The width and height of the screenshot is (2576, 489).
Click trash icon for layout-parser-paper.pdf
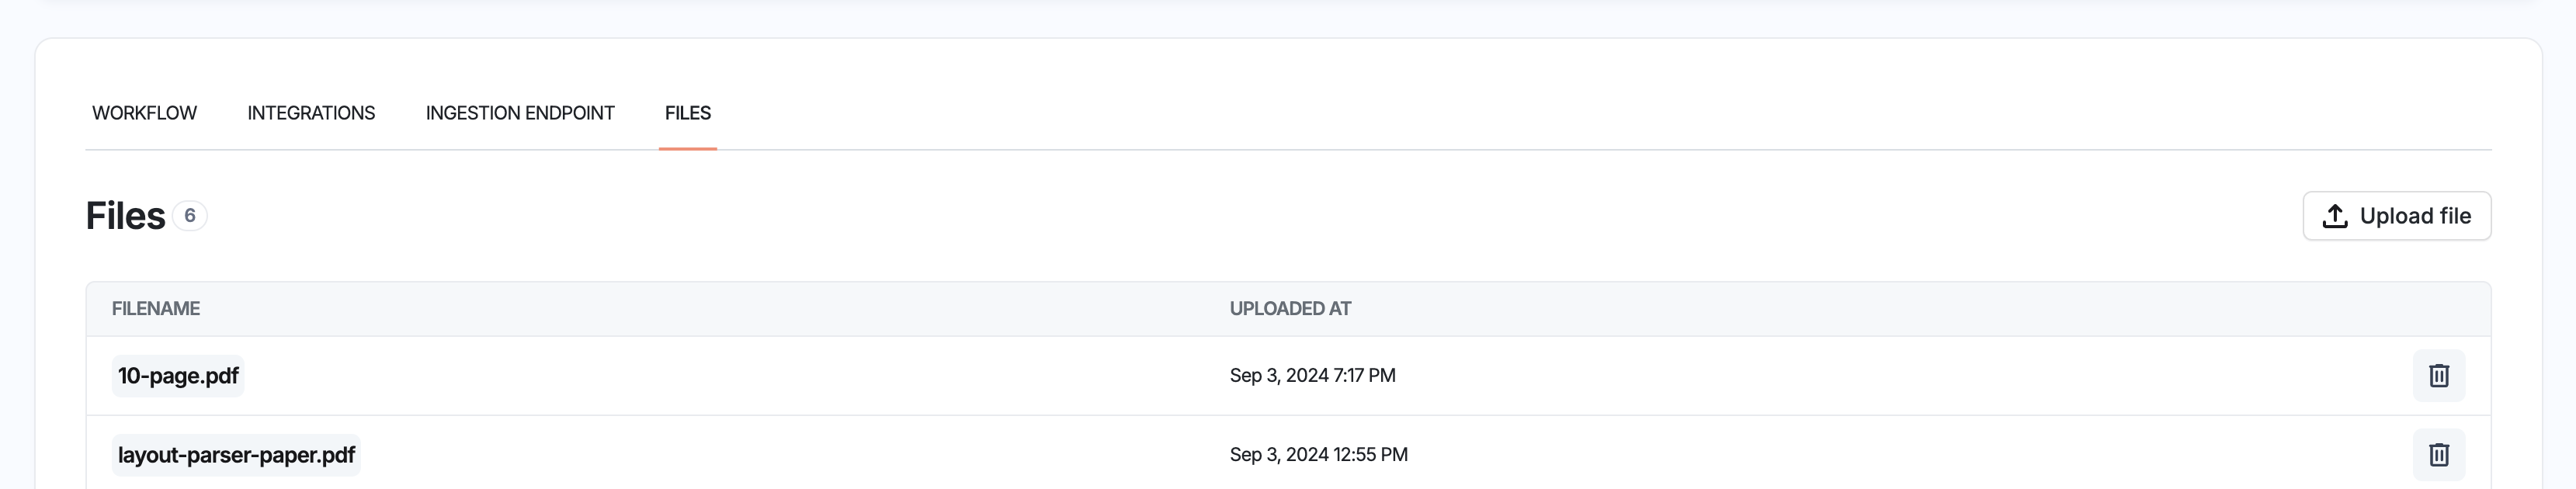click(2438, 454)
